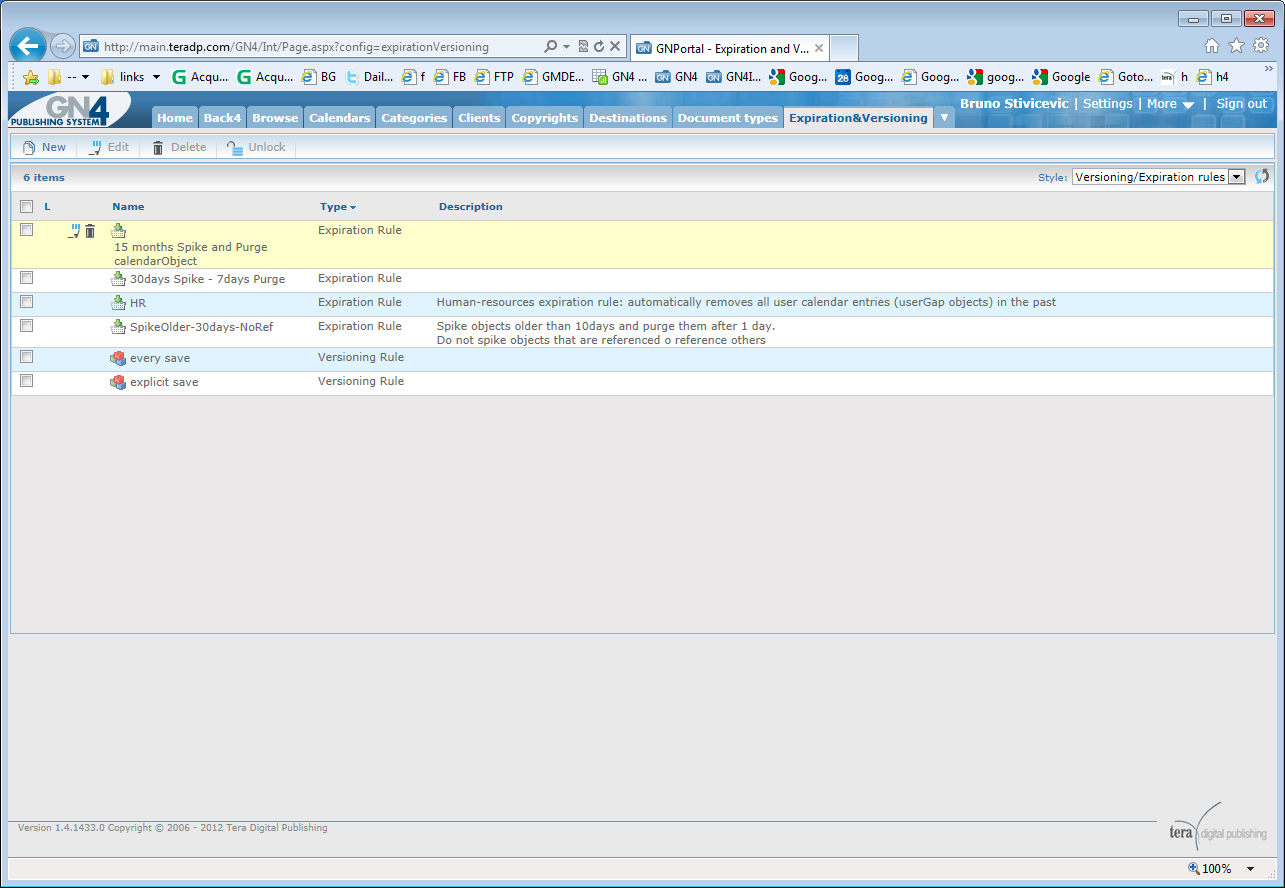
Task: Check the every save row checkbox
Action: click(x=27, y=357)
